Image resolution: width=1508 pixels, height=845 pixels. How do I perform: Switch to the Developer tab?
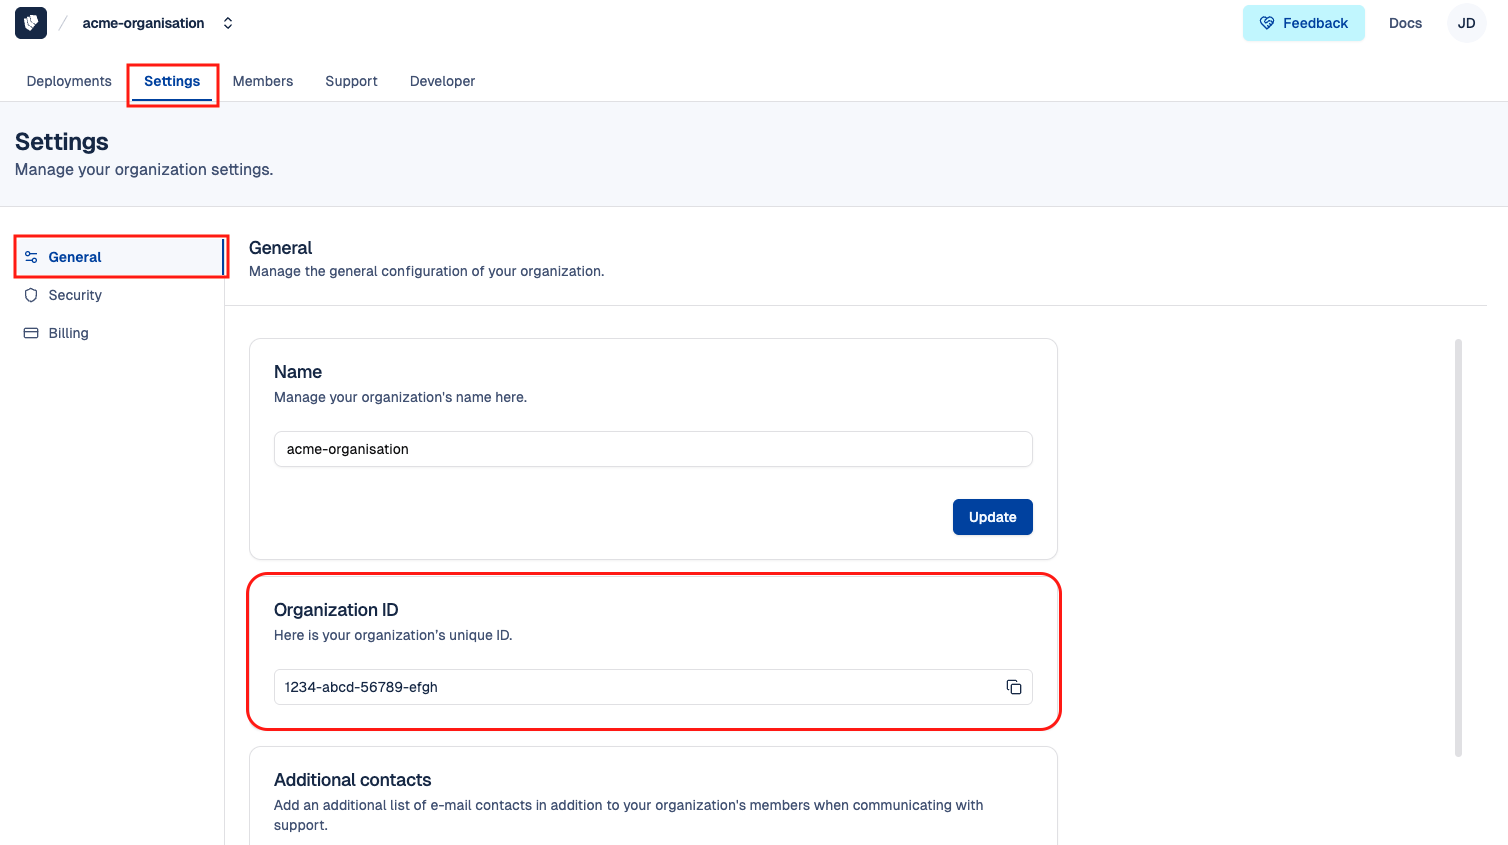coord(442,81)
